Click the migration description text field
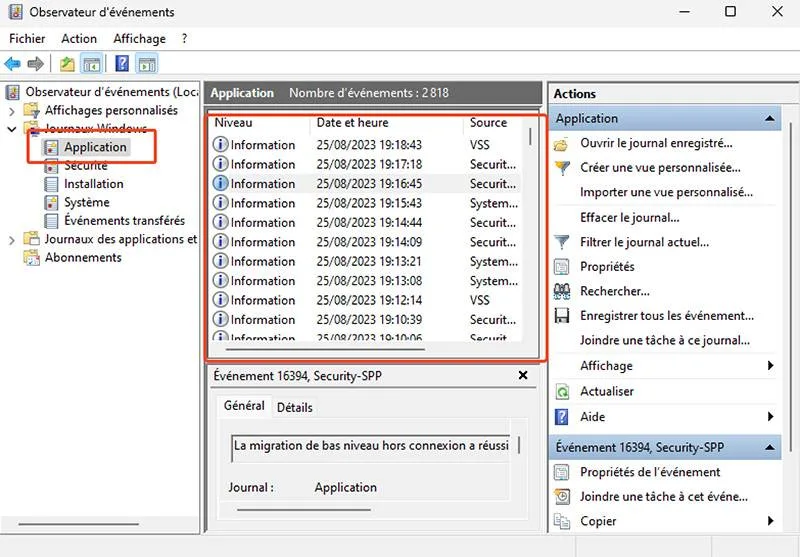Viewport: 800px width, 557px height. click(371, 446)
